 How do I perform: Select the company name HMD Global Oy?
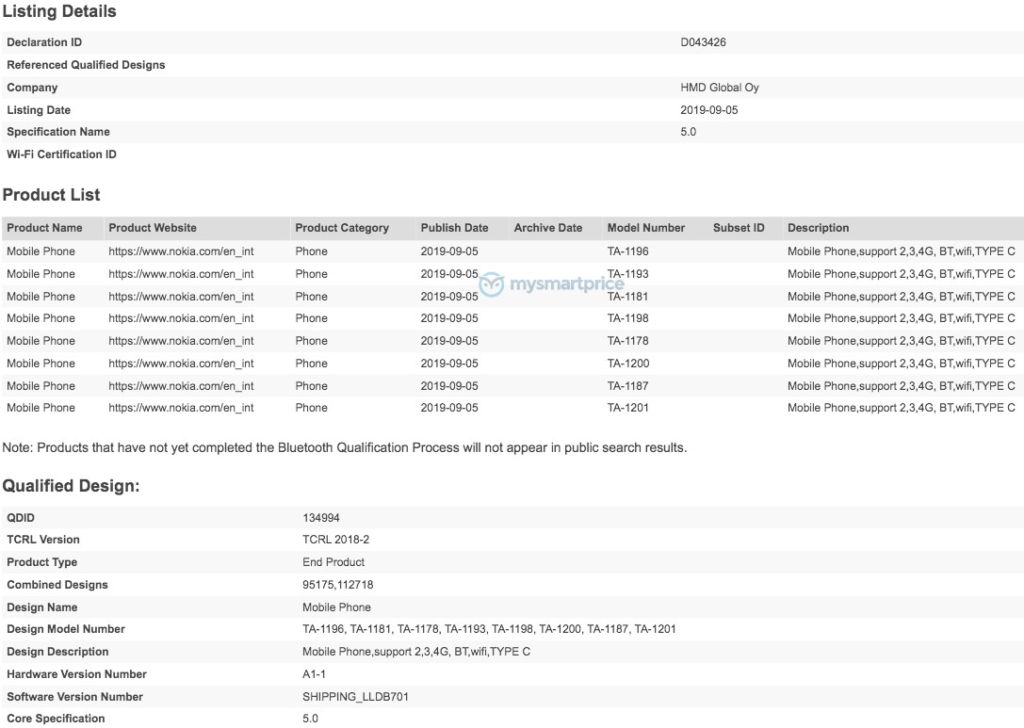click(719, 87)
